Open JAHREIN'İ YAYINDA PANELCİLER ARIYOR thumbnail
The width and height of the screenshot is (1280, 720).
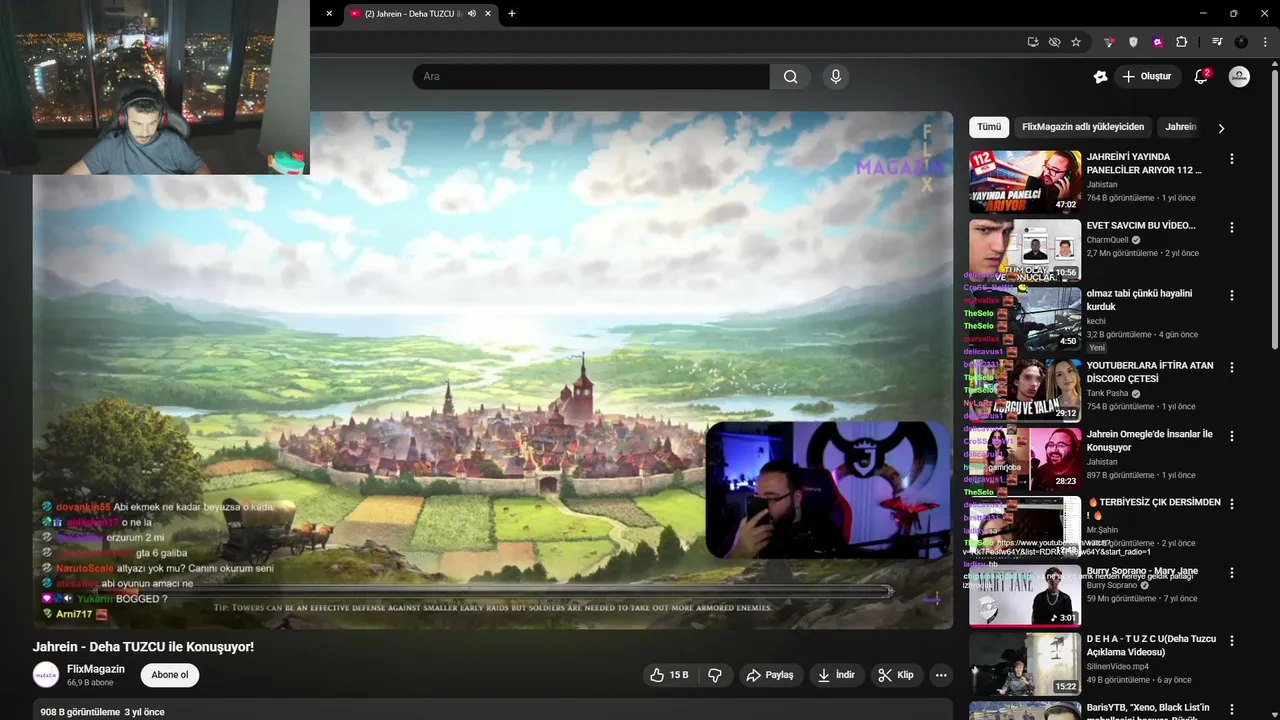coord(1025,182)
